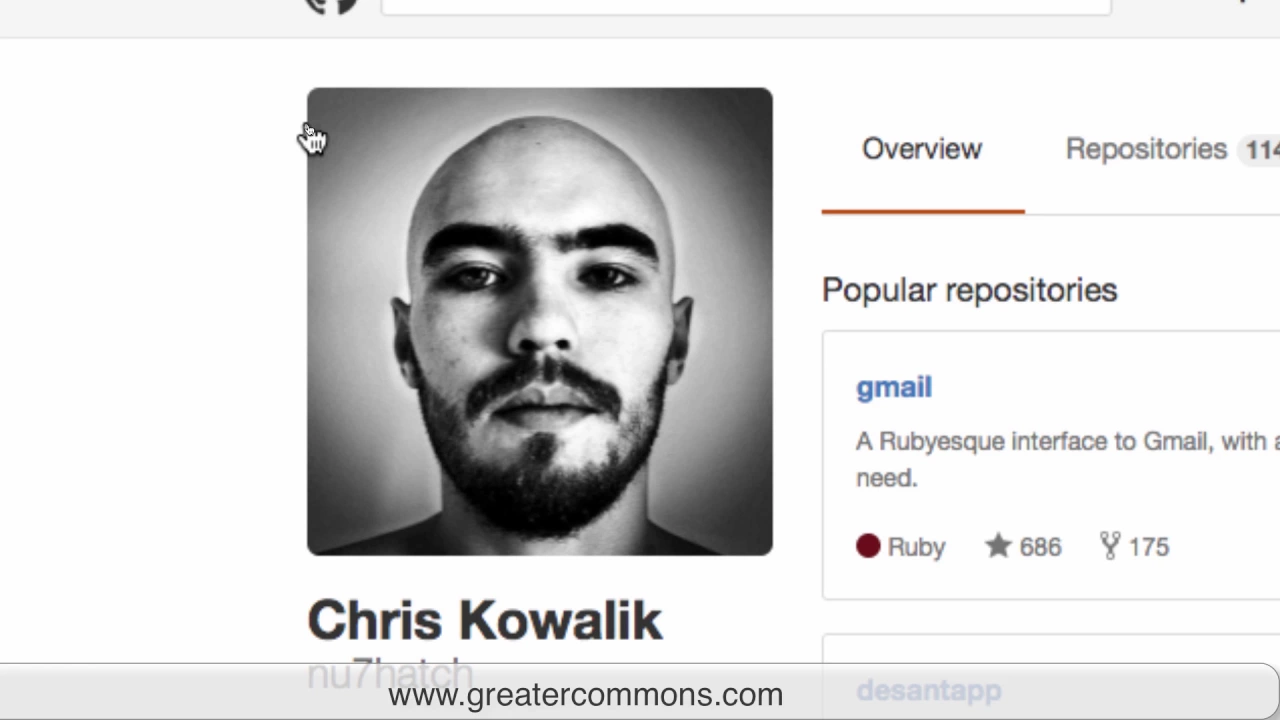This screenshot has height=720, width=1280.
Task: Click the Repositories count badge
Action: [x=1260, y=150]
